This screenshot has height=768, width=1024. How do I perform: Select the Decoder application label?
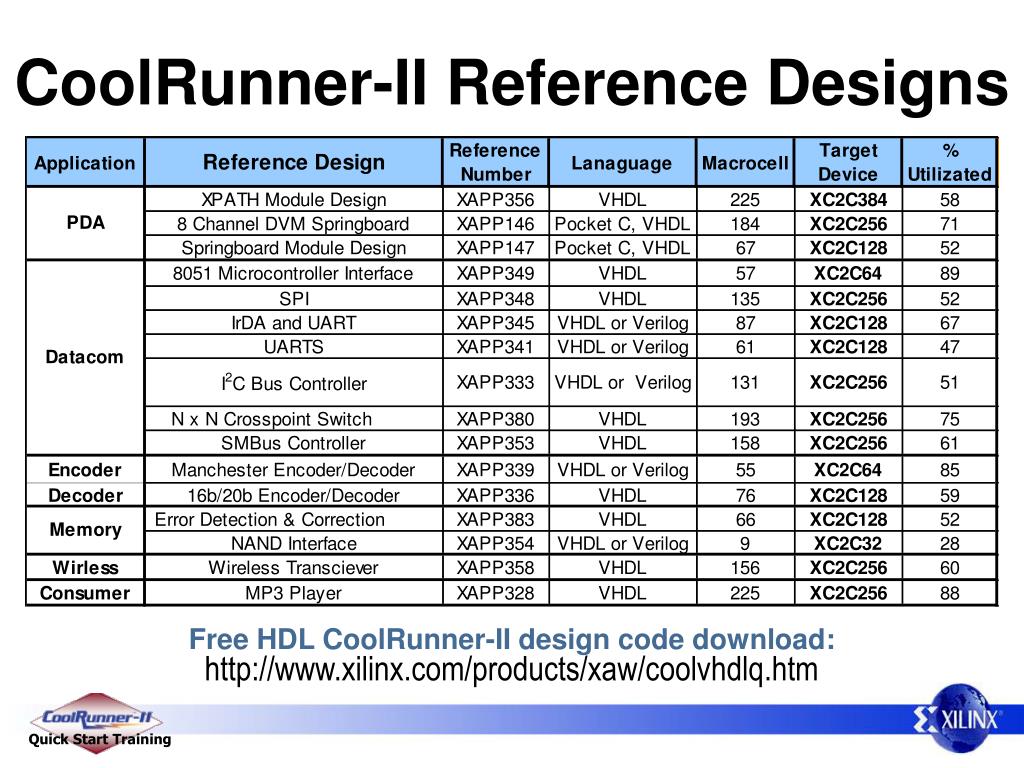[85, 496]
